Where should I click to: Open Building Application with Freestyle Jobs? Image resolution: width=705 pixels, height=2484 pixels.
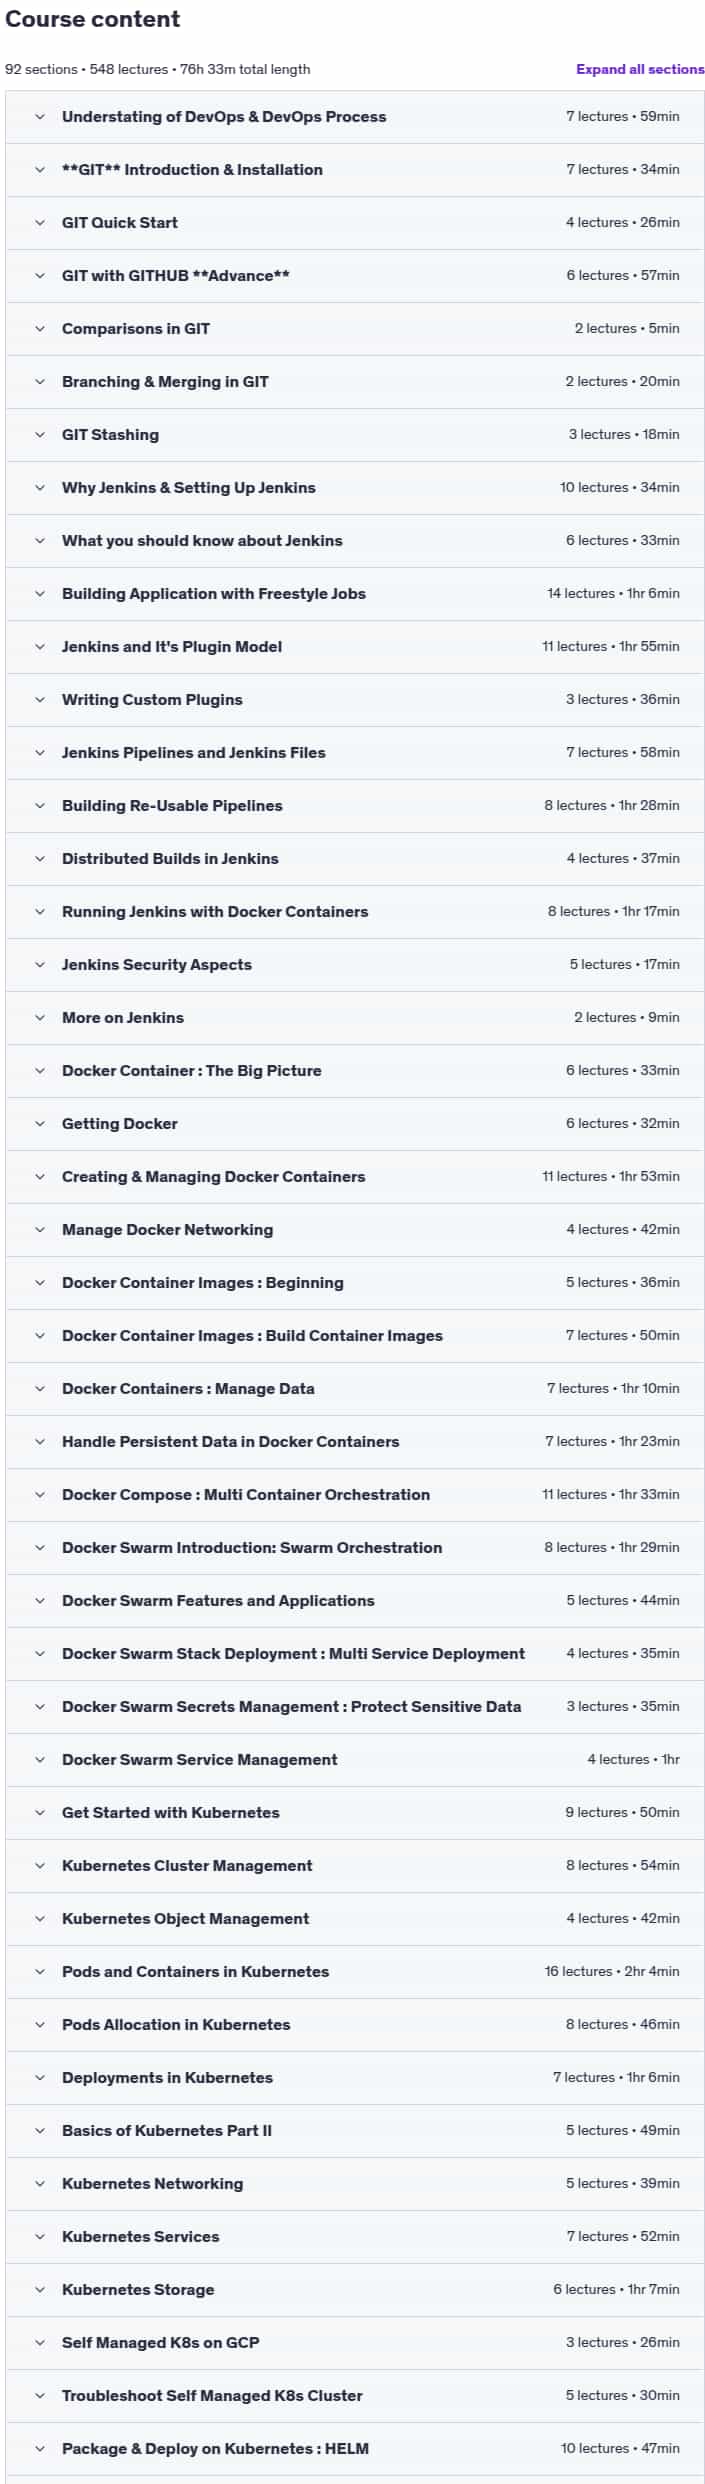355,594
